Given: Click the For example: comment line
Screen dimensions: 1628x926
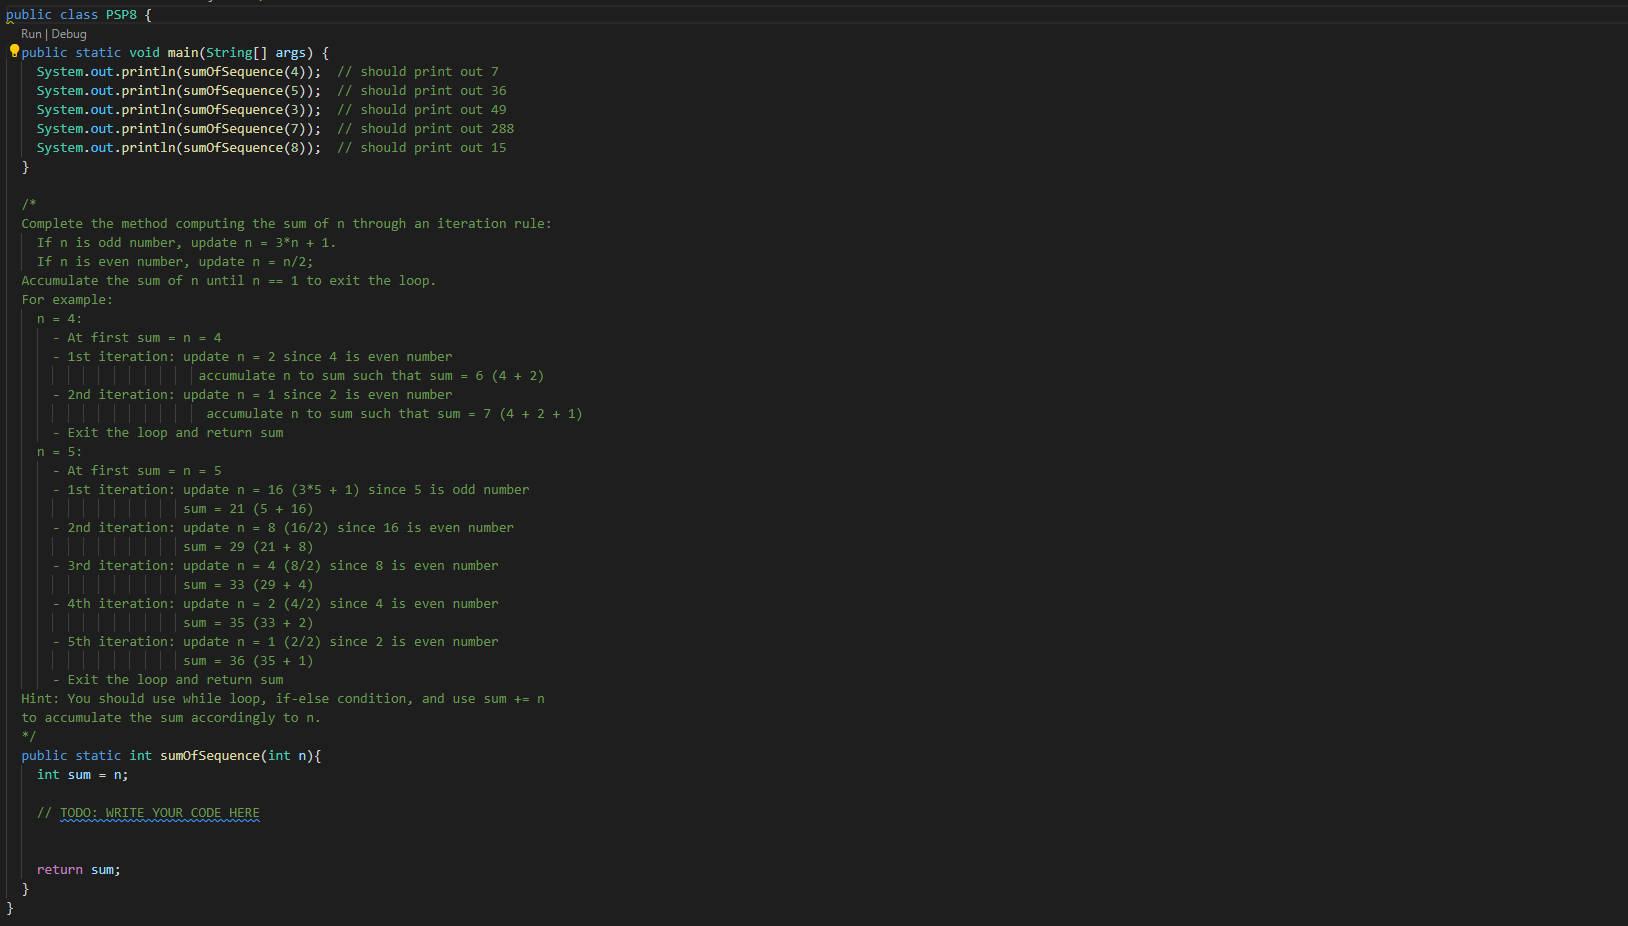Looking at the screenshot, I should click(66, 299).
